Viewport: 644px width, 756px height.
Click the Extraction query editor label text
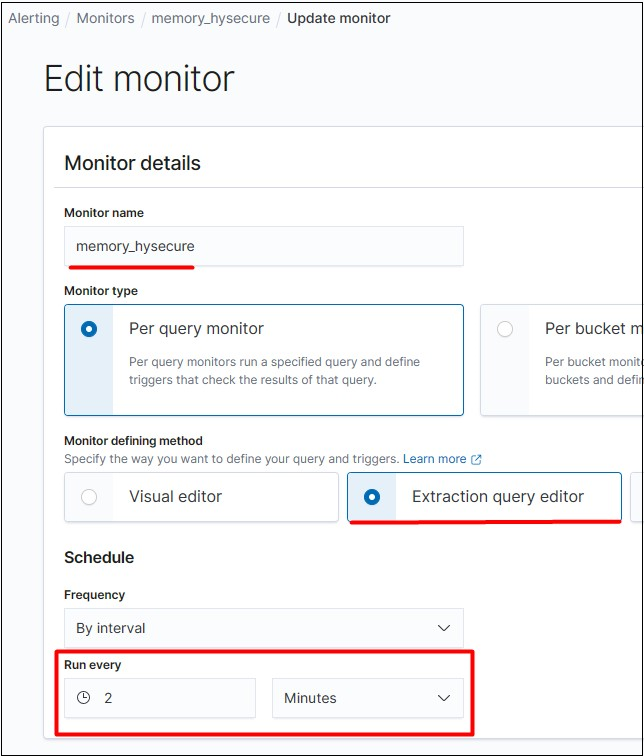pos(498,497)
